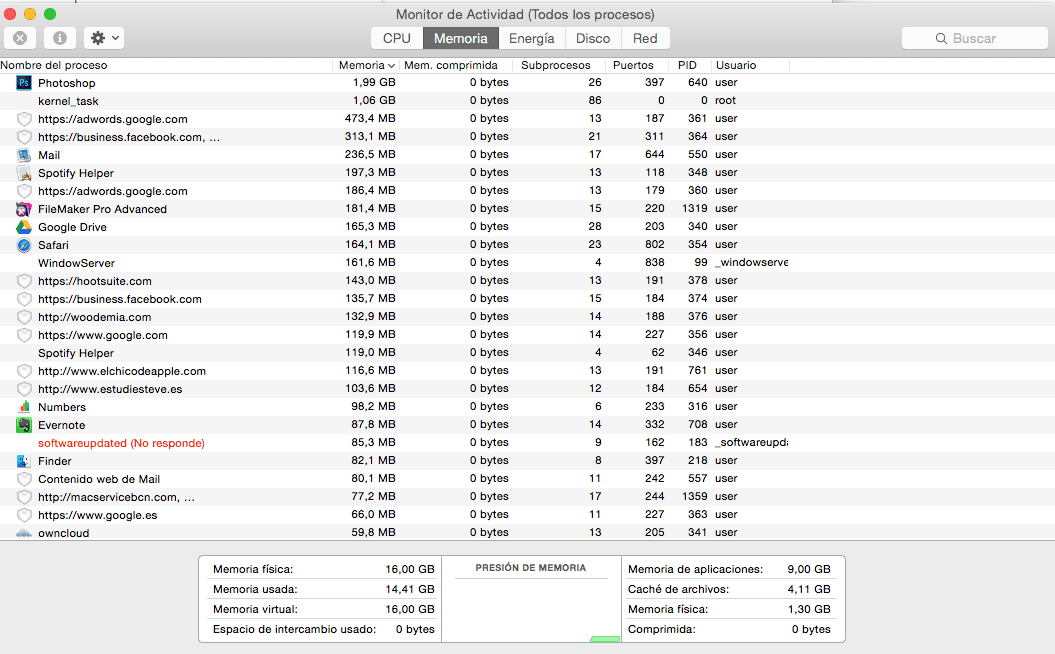Viewport: 1055px width, 654px height.
Task: Sort by PID column header
Action: click(x=689, y=65)
